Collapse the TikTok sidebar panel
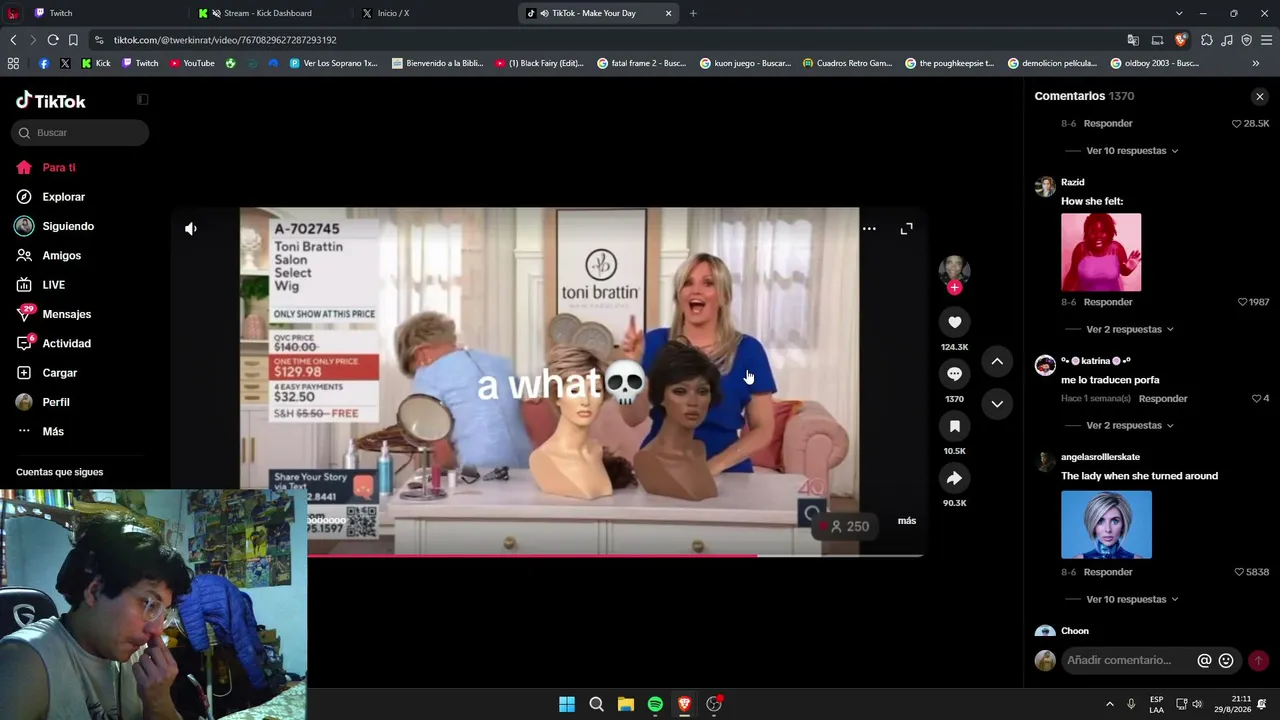This screenshot has width=1280, height=720. coord(142,100)
